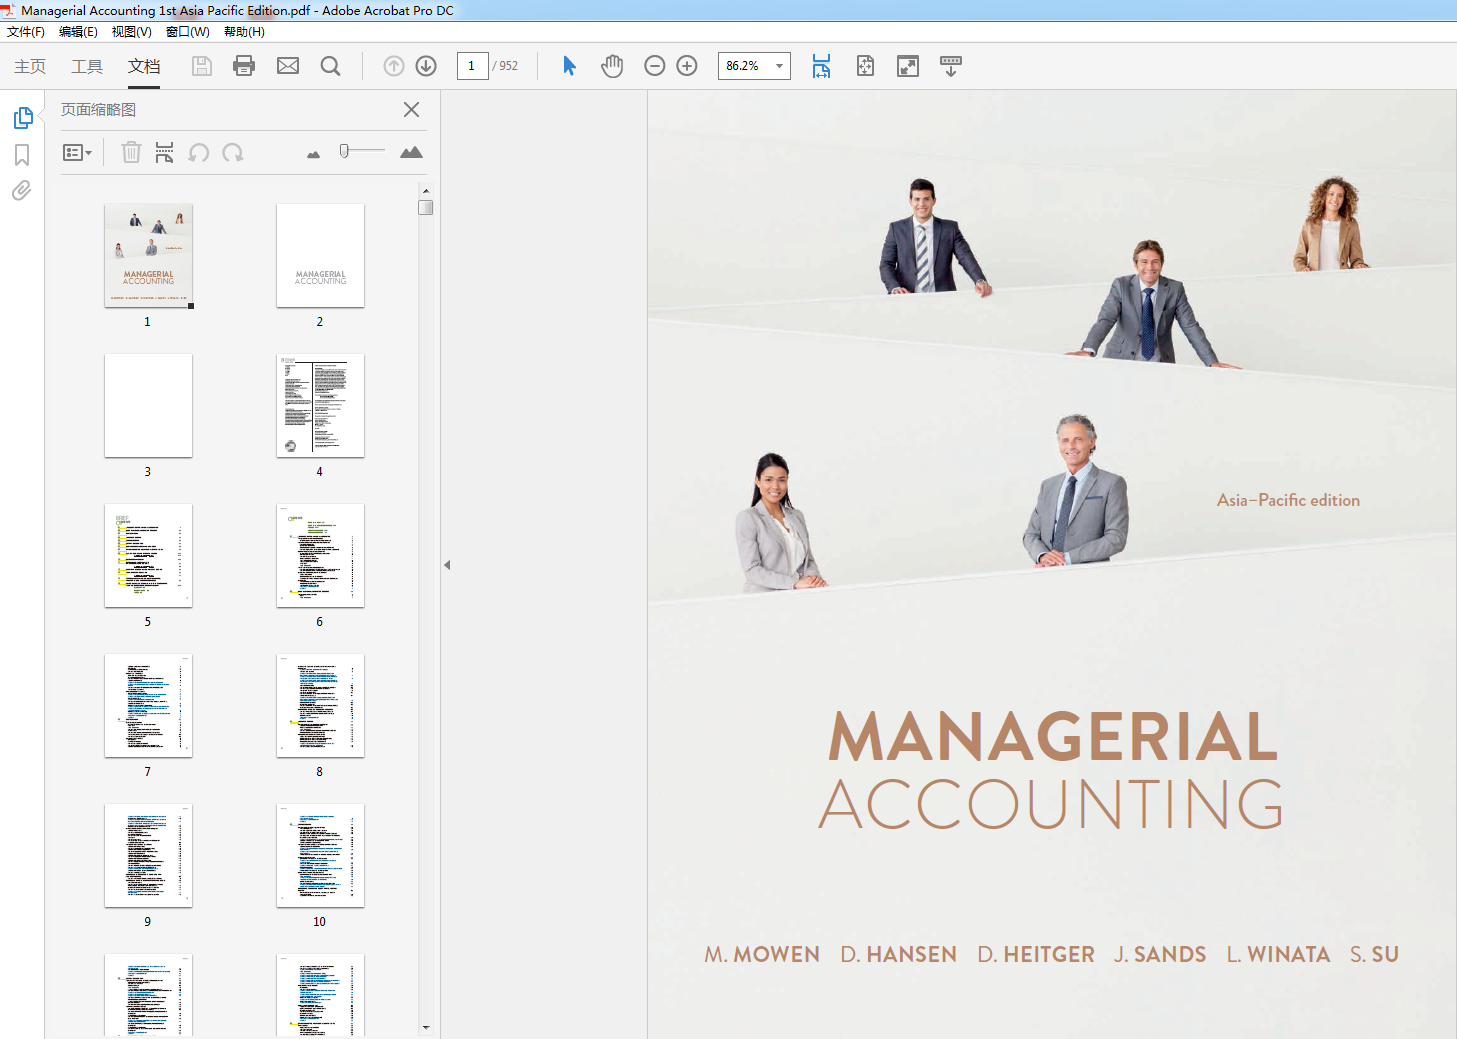
Task: Switch to 工具 tab
Action: (x=87, y=66)
